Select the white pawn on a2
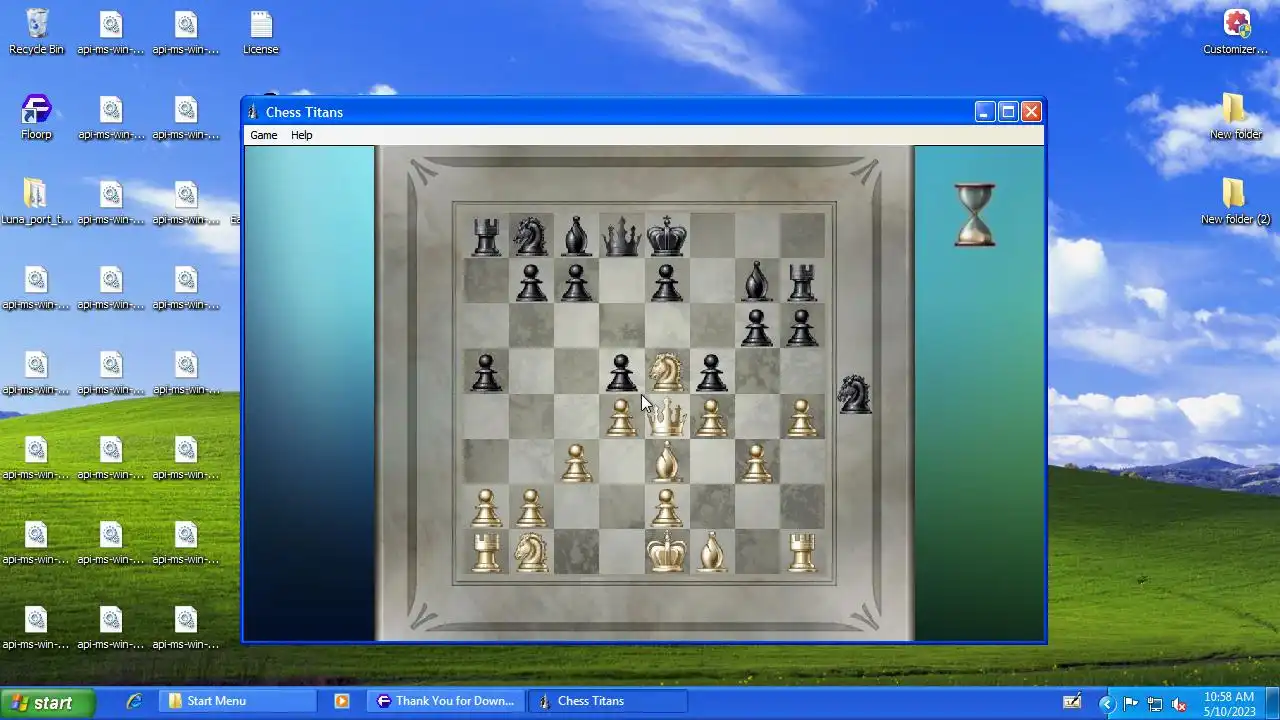The width and height of the screenshot is (1280, 720). click(486, 508)
